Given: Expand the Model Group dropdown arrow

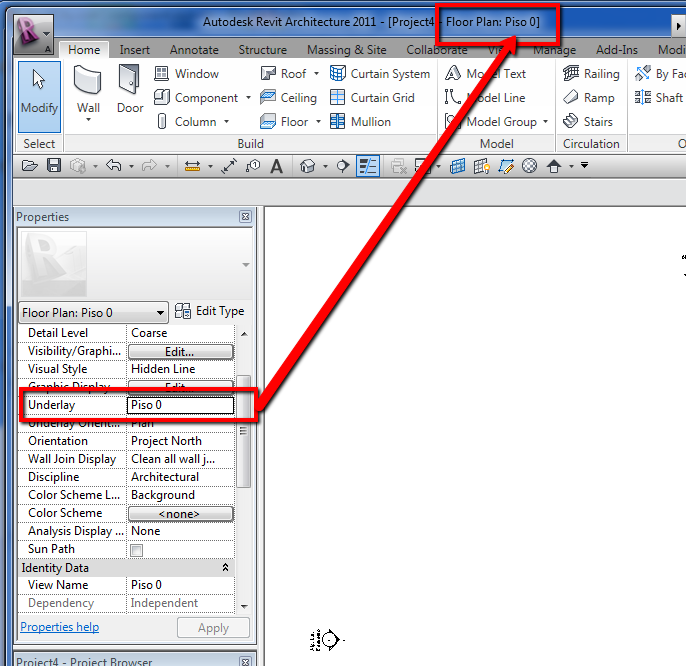Looking at the screenshot, I should coord(545,122).
